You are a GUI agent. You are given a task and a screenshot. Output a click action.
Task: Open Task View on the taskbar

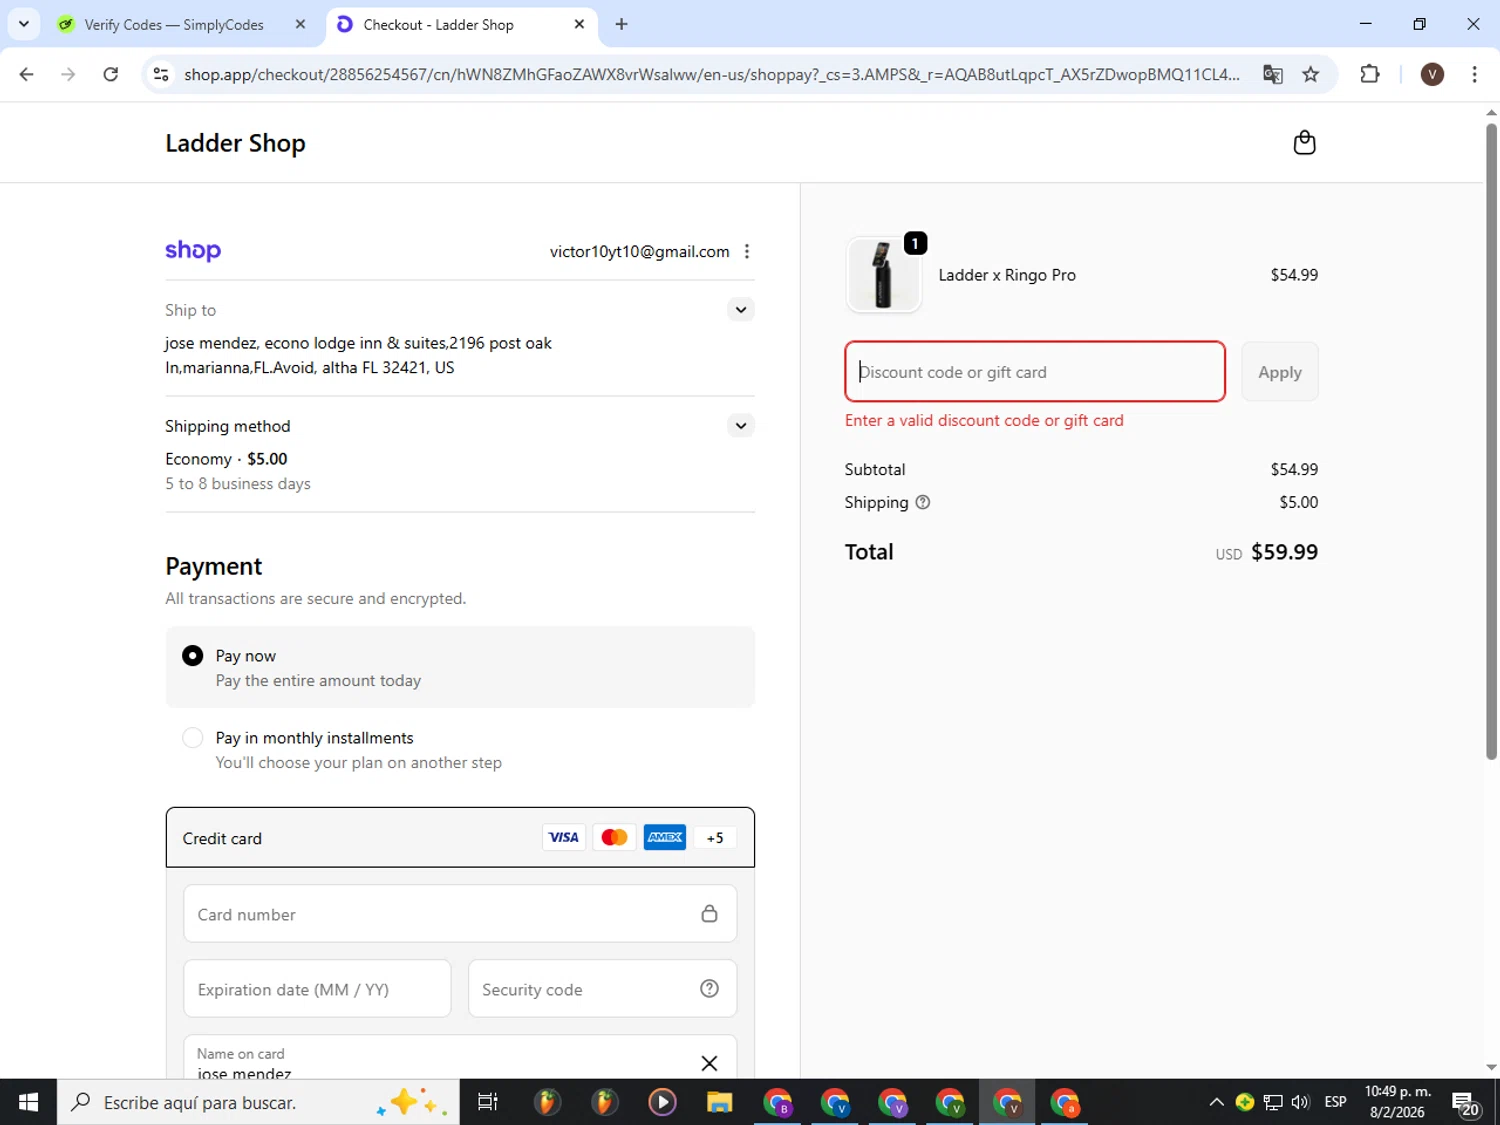[488, 1102]
